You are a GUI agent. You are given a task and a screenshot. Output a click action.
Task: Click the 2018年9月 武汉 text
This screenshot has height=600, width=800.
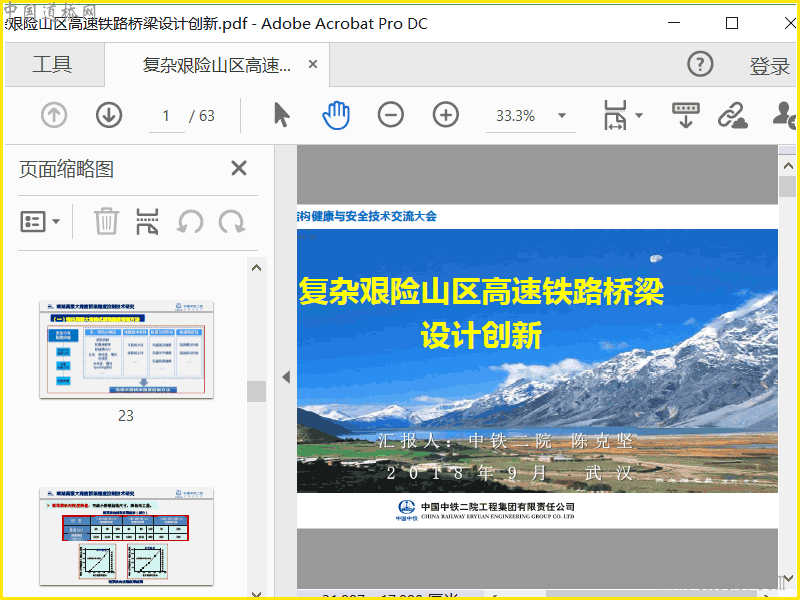click(x=509, y=473)
